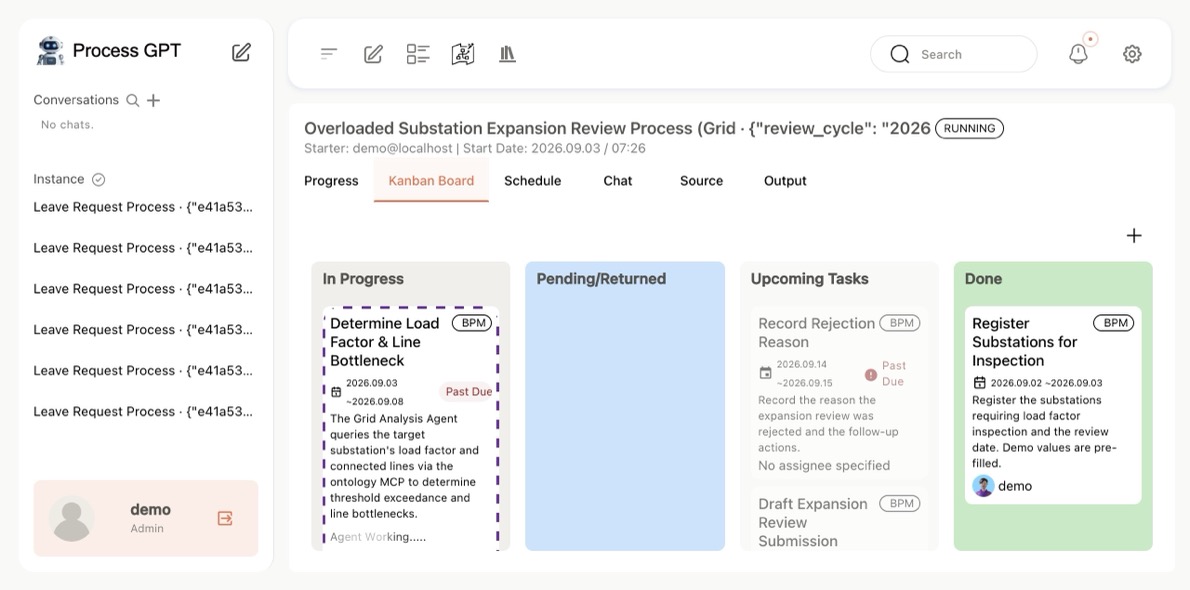
Task: Open the notifications bell
Action: coord(1078,54)
